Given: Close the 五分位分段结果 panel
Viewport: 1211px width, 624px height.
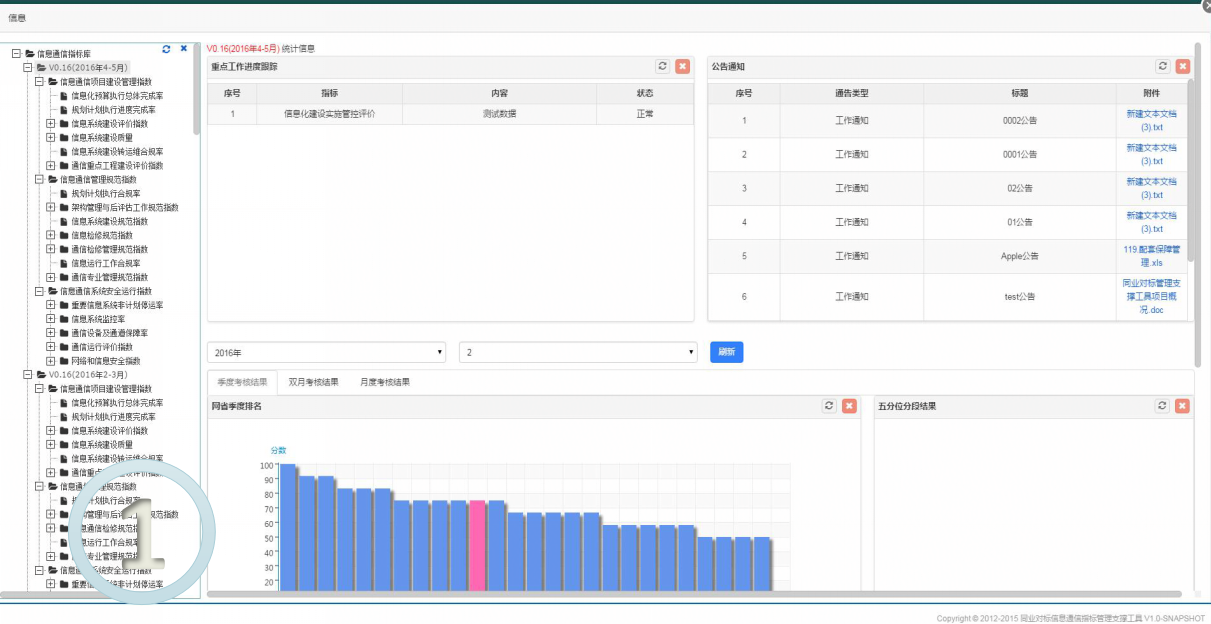Looking at the screenshot, I should coord(1182,406).
